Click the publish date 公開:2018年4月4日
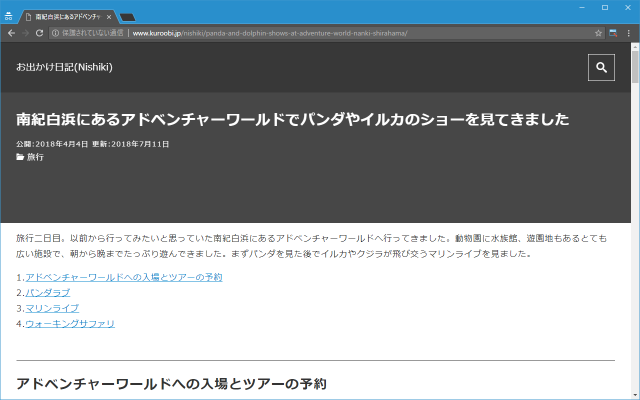The image size is (640, 400). point(52,144)
